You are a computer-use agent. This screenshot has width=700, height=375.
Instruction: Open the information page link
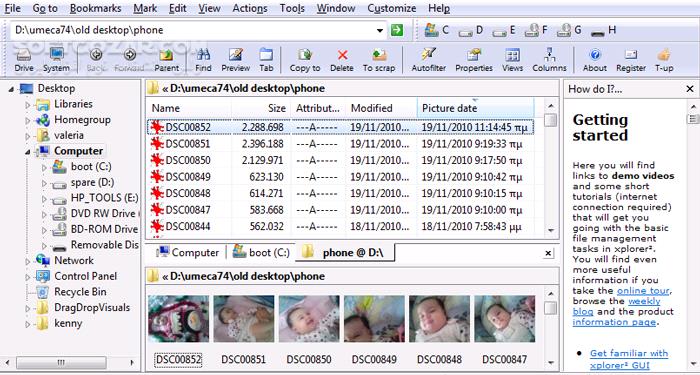(x=614, y=322)
